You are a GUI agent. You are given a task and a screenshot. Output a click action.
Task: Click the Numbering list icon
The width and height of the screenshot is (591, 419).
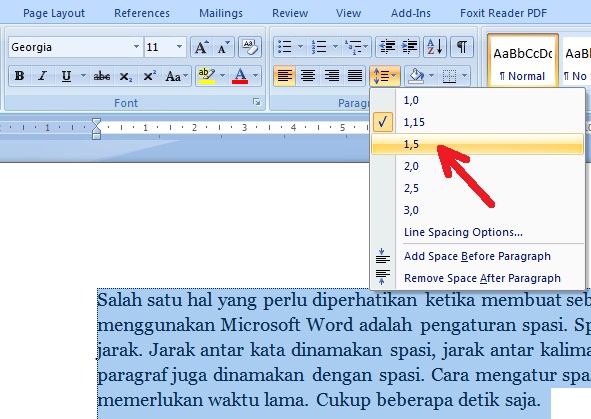click(x=319, y=47)
